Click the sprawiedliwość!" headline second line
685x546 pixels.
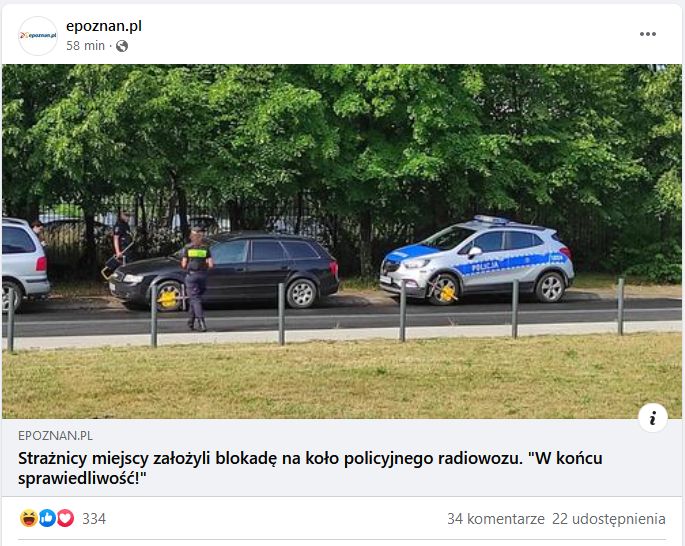point(81,478)
